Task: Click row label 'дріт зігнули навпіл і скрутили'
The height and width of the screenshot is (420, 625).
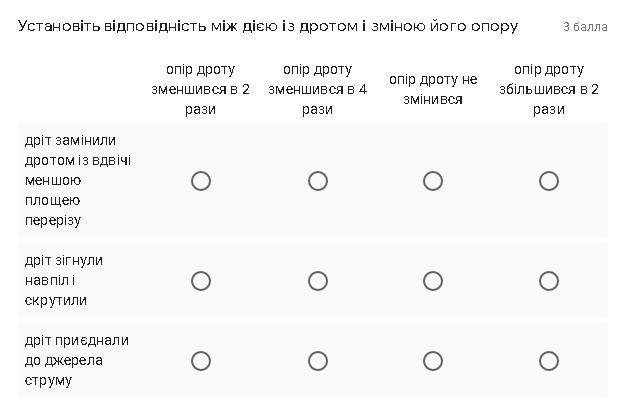Action: tap(64, 280)
